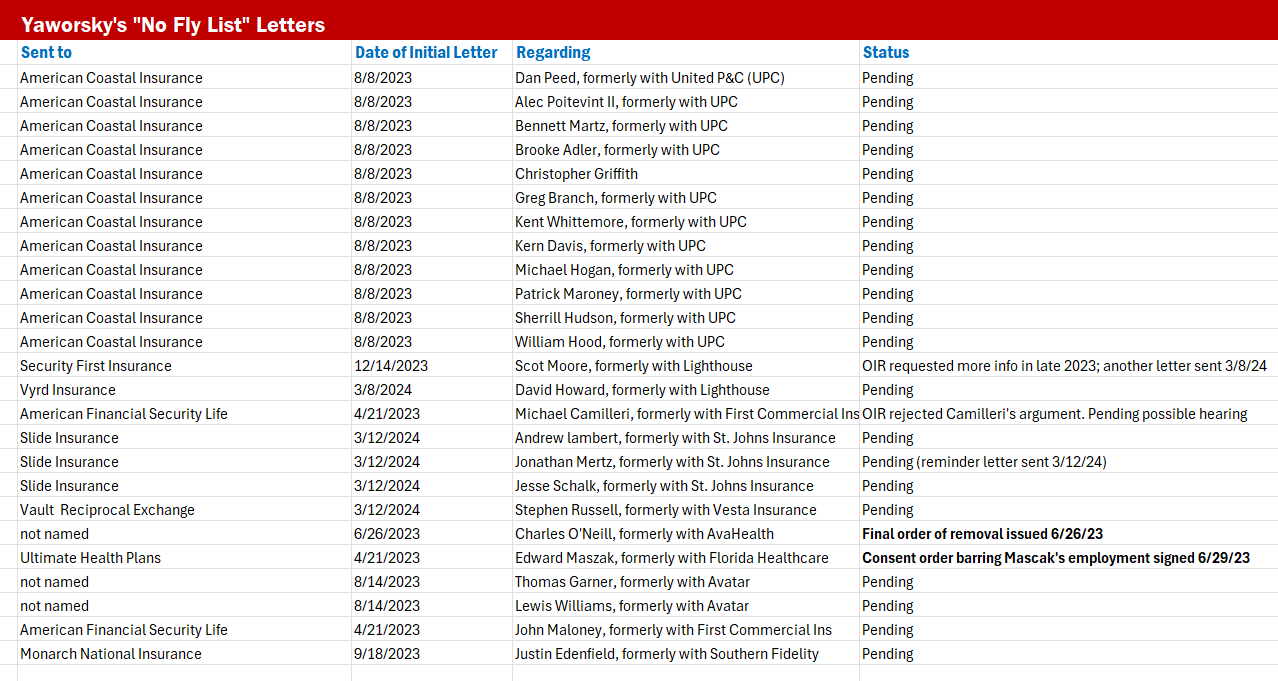Select the Monarch National Insurance cell
Image resolution: width=1278 pixels, height=681 pixels.
(x=111, y=654)
